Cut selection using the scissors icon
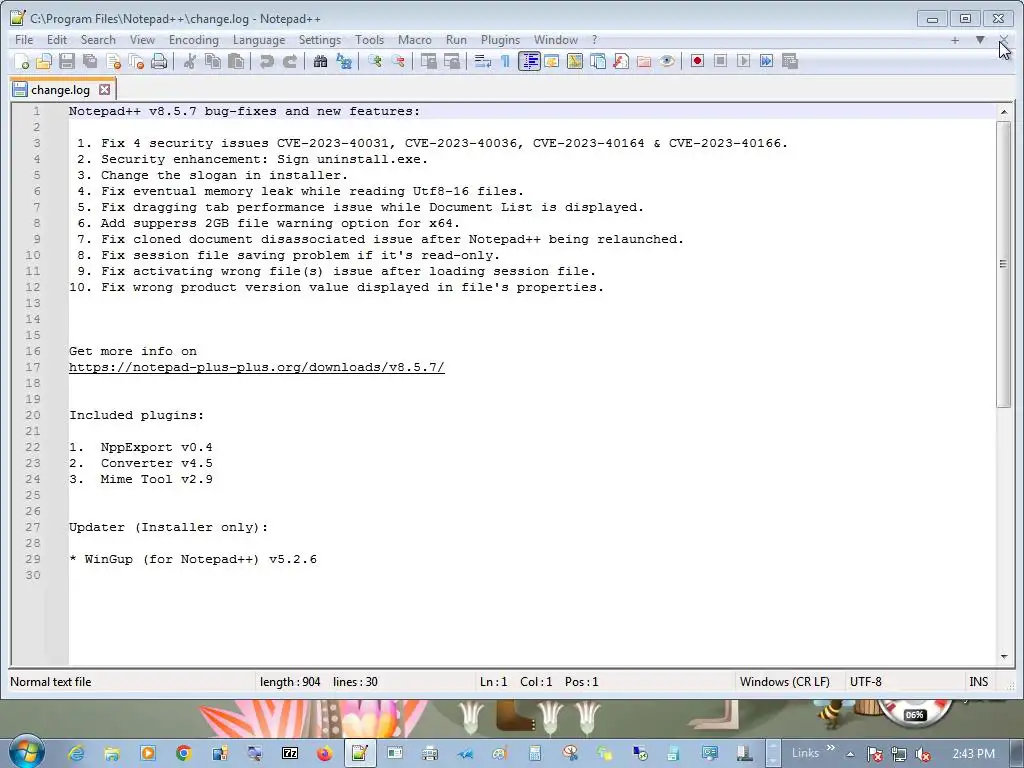Screen dimensions: 1024x768 (190, 61)
